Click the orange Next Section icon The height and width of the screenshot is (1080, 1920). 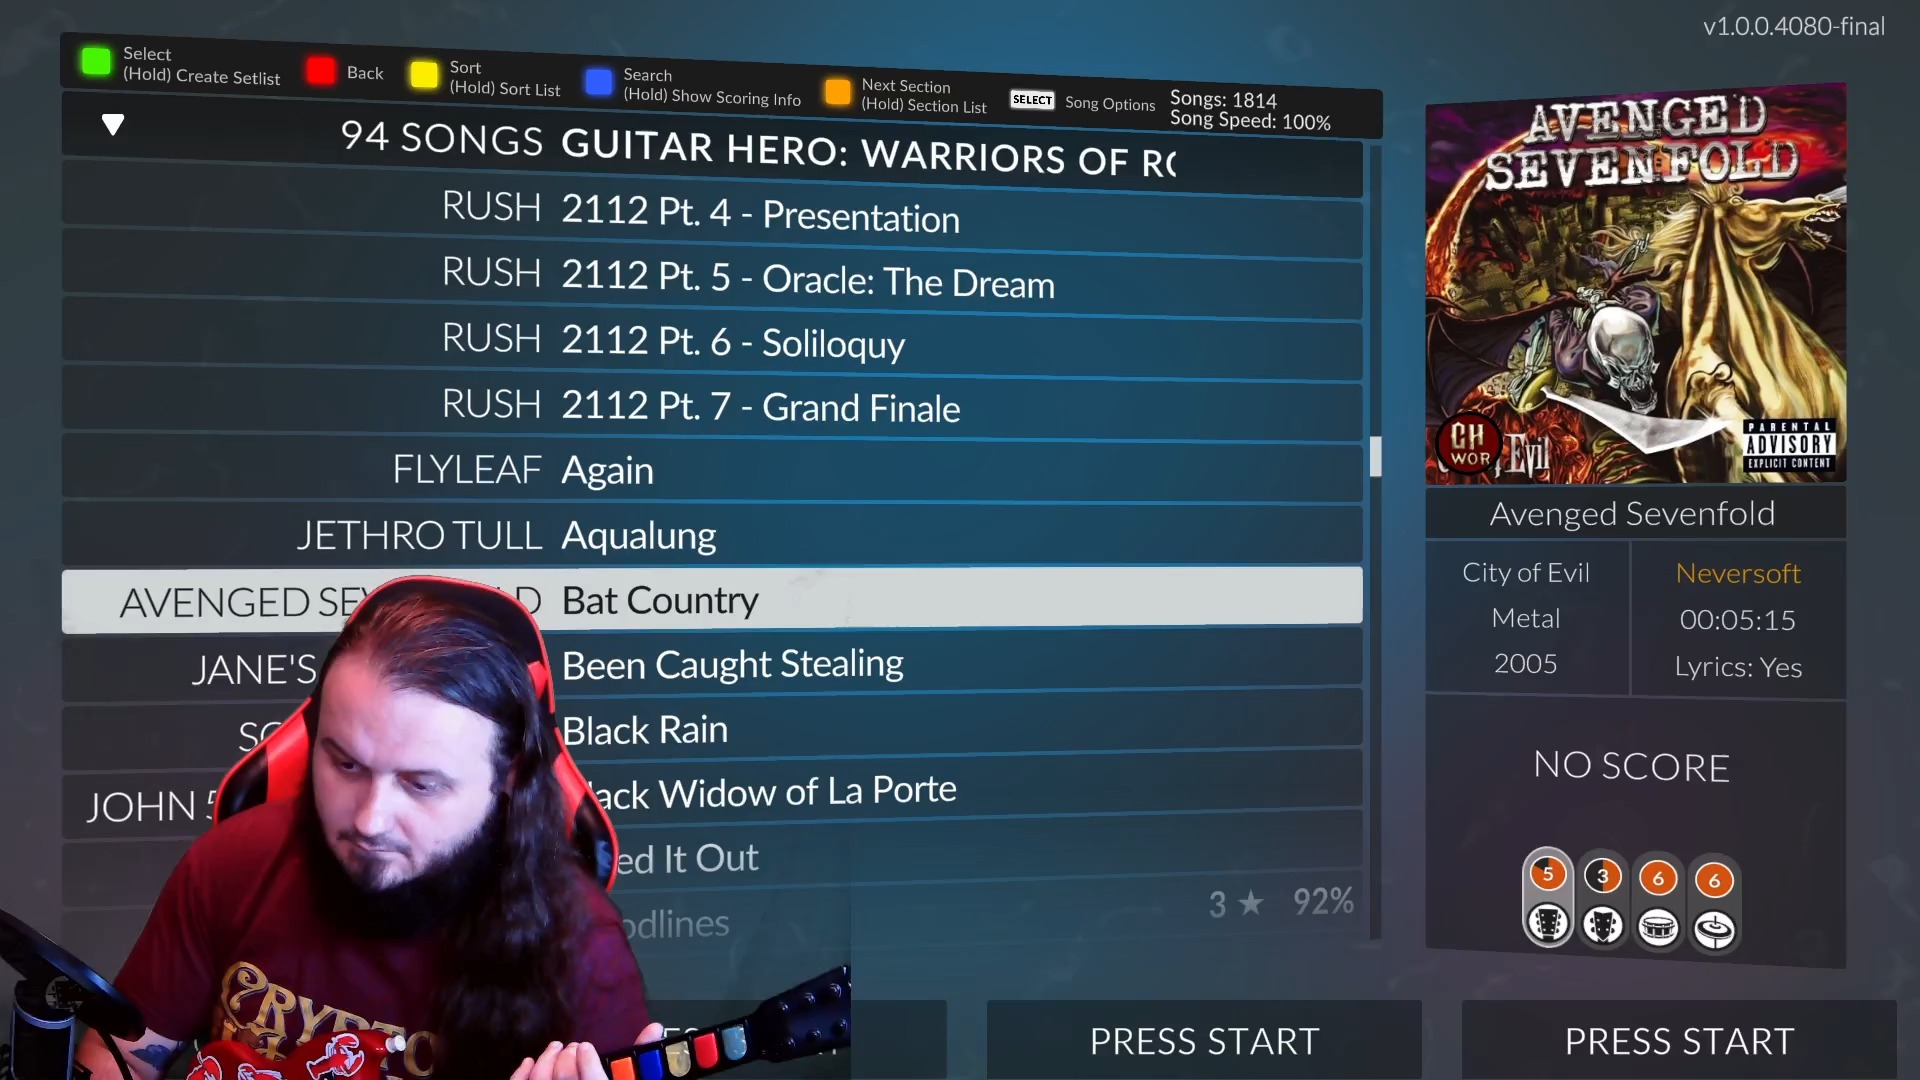click(x=838, y=92)
